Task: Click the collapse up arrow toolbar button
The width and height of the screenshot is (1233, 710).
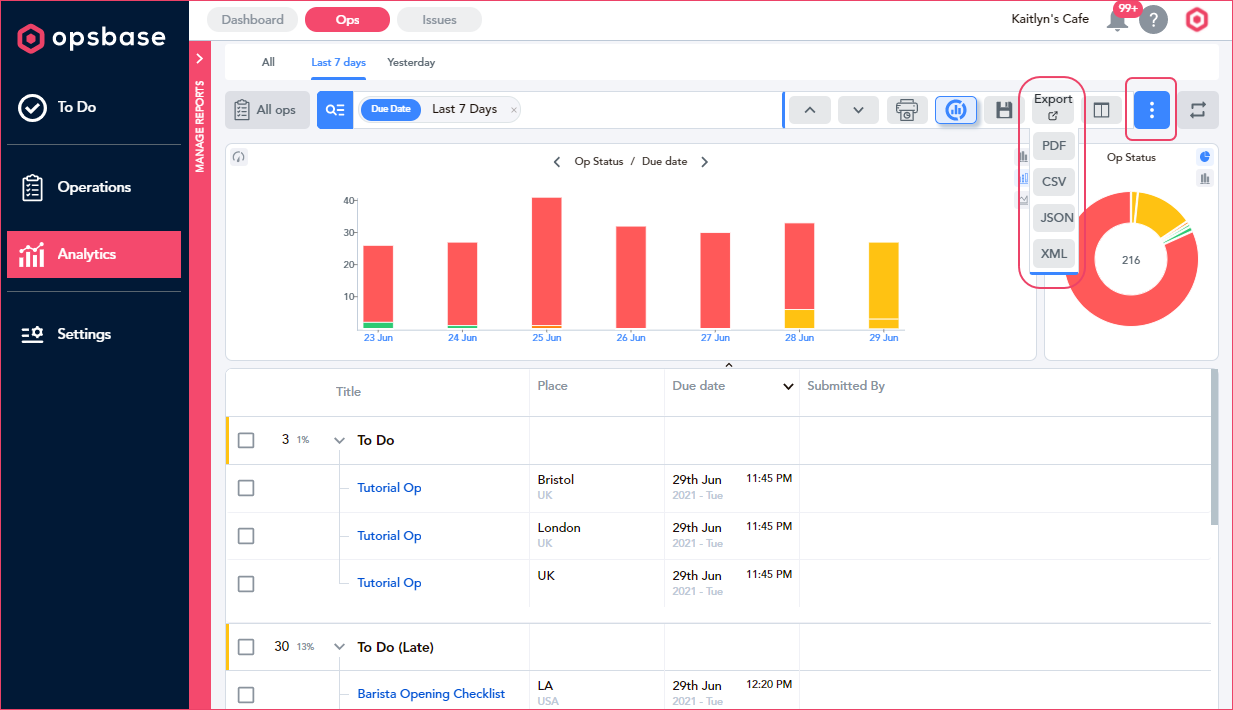Action: (810, 110)
